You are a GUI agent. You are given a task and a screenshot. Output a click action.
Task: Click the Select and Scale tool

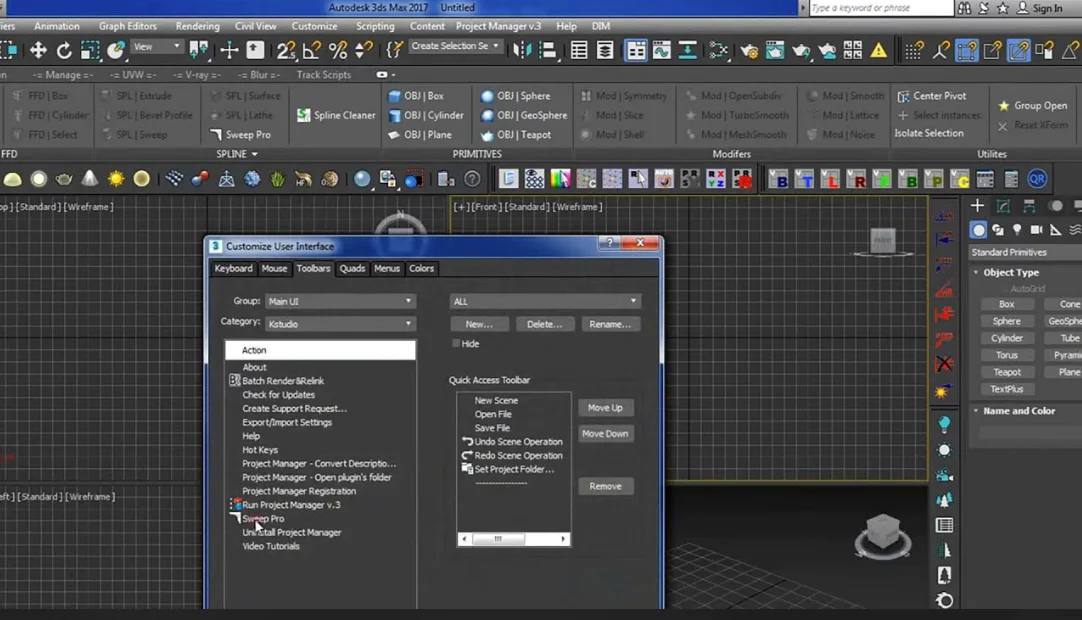90,50
